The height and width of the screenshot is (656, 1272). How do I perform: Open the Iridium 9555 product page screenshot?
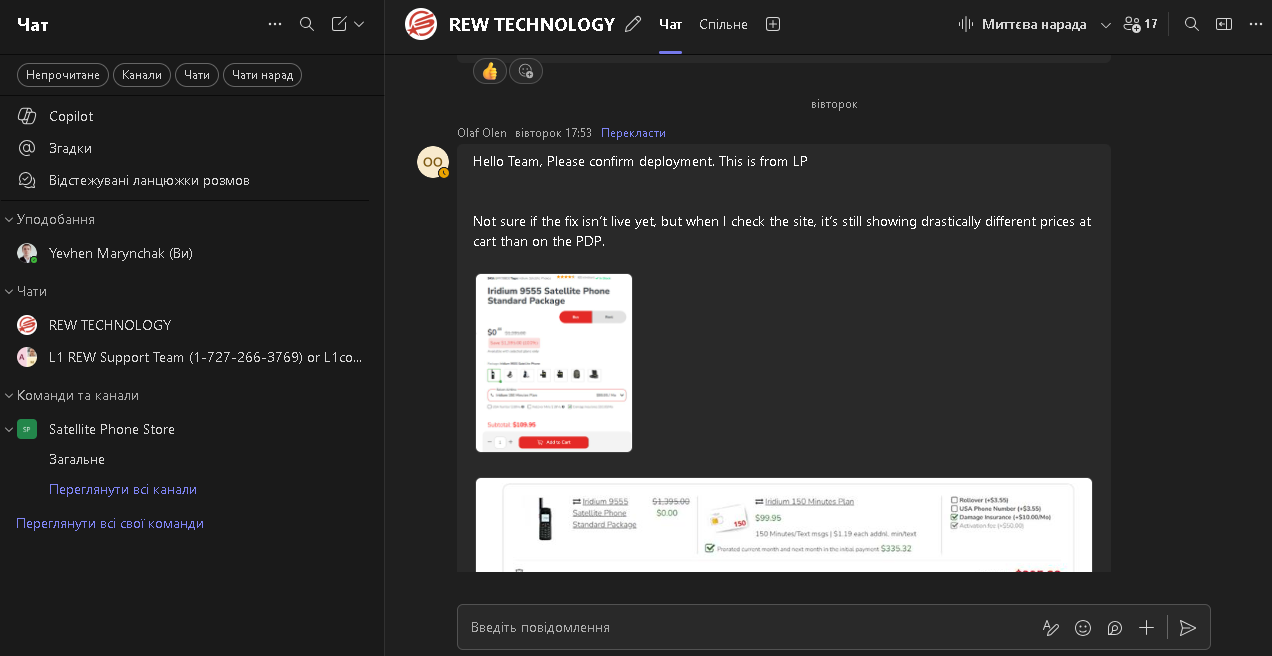click(554, 363)
